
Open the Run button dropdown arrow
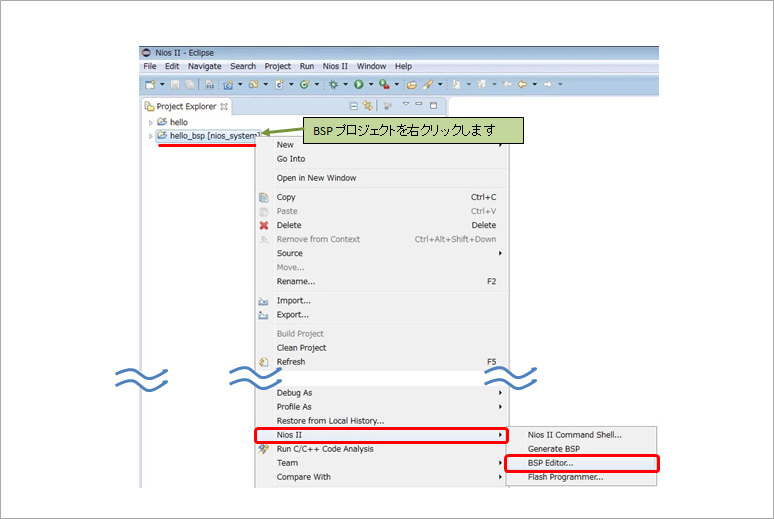pos(370,85)
